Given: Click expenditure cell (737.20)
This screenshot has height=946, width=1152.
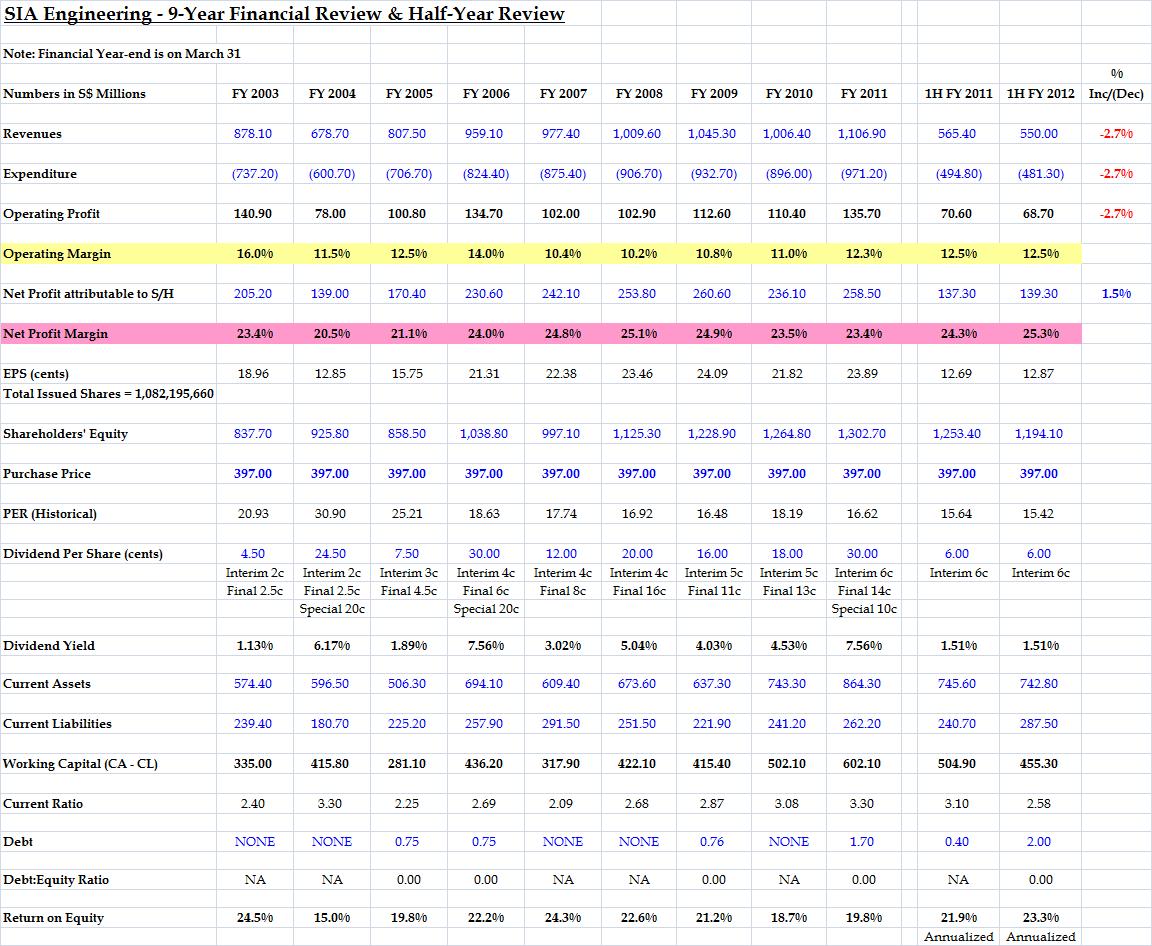Looking at the screenshot, I should click(x=255, y=174).
